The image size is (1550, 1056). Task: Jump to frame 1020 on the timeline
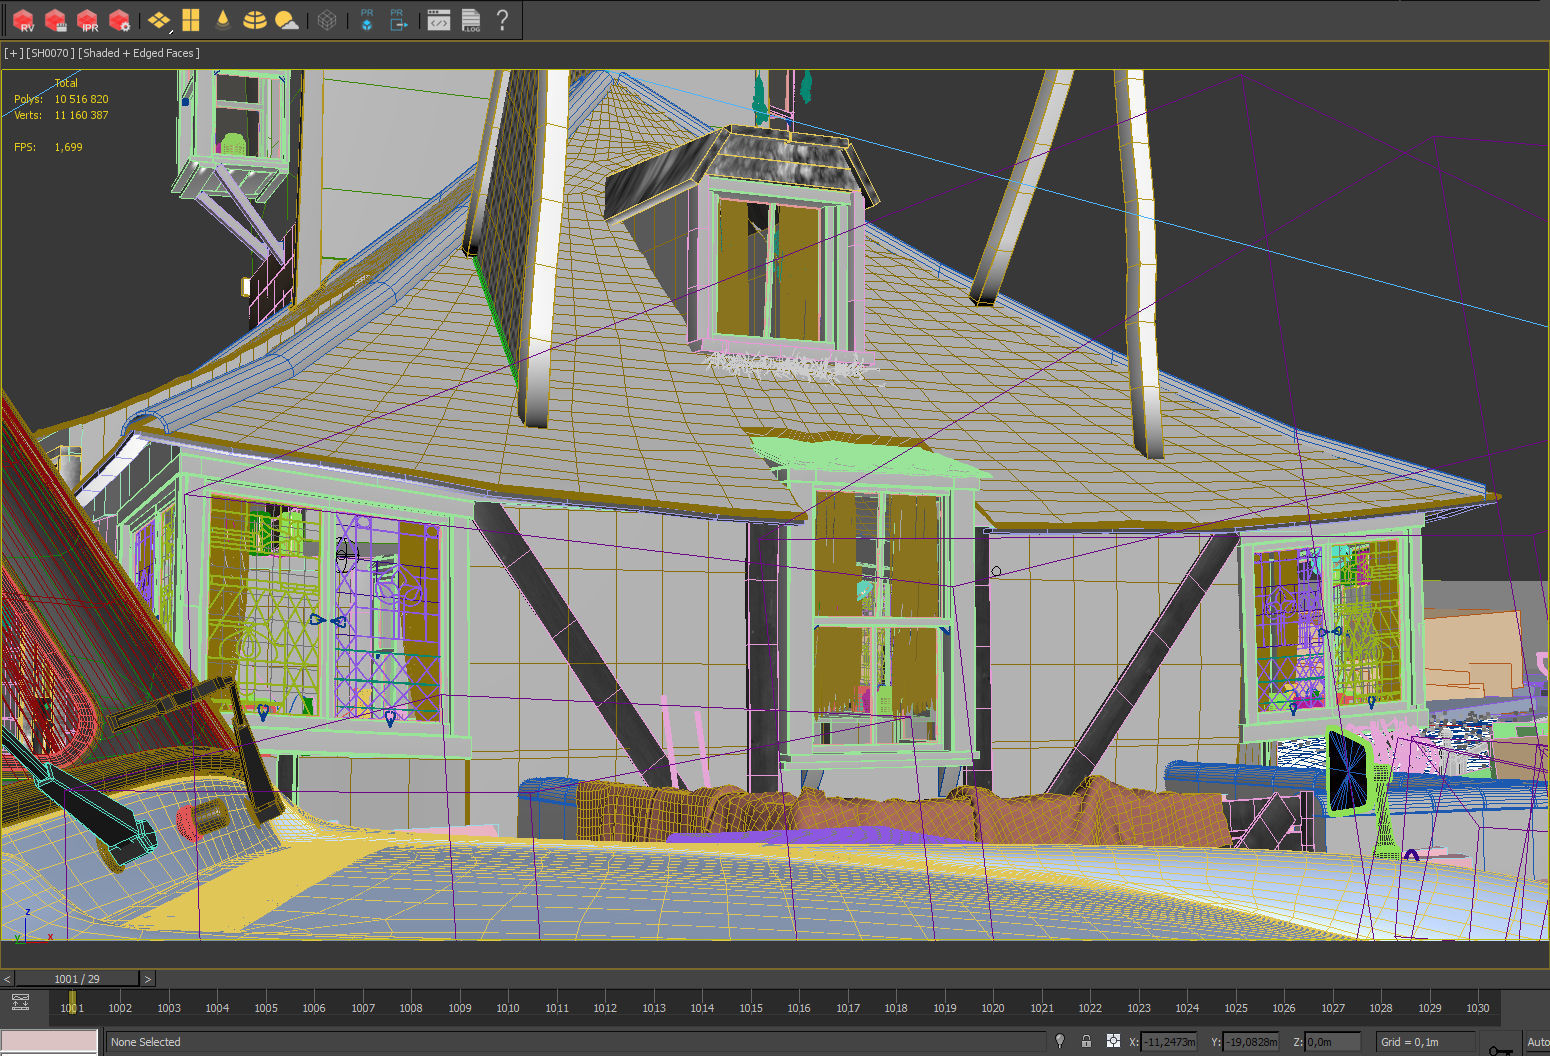coord(993,1008)
